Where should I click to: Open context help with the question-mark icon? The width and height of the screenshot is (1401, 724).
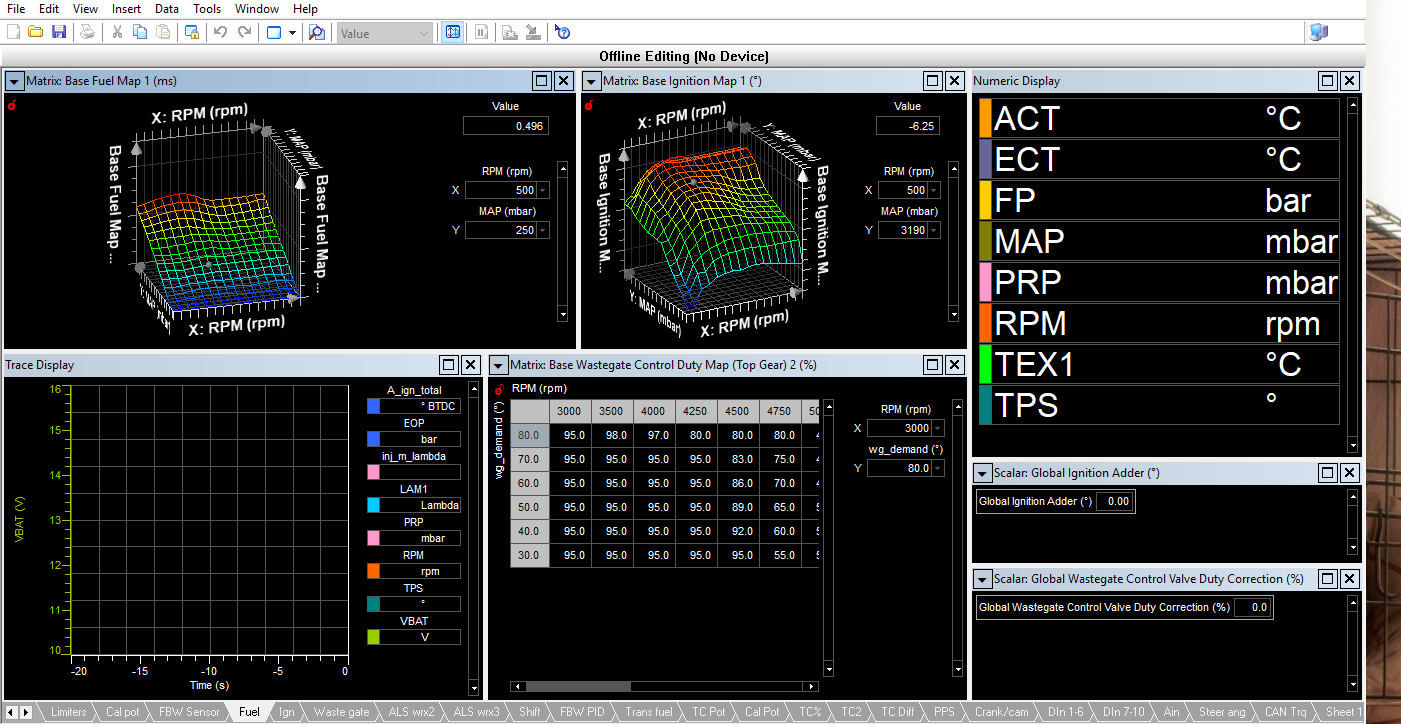[562, 32]
